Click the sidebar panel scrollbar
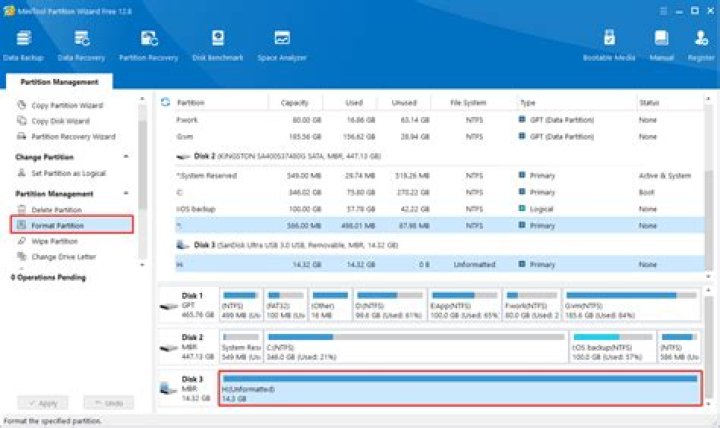720x428 pixels. pos(142,163)
